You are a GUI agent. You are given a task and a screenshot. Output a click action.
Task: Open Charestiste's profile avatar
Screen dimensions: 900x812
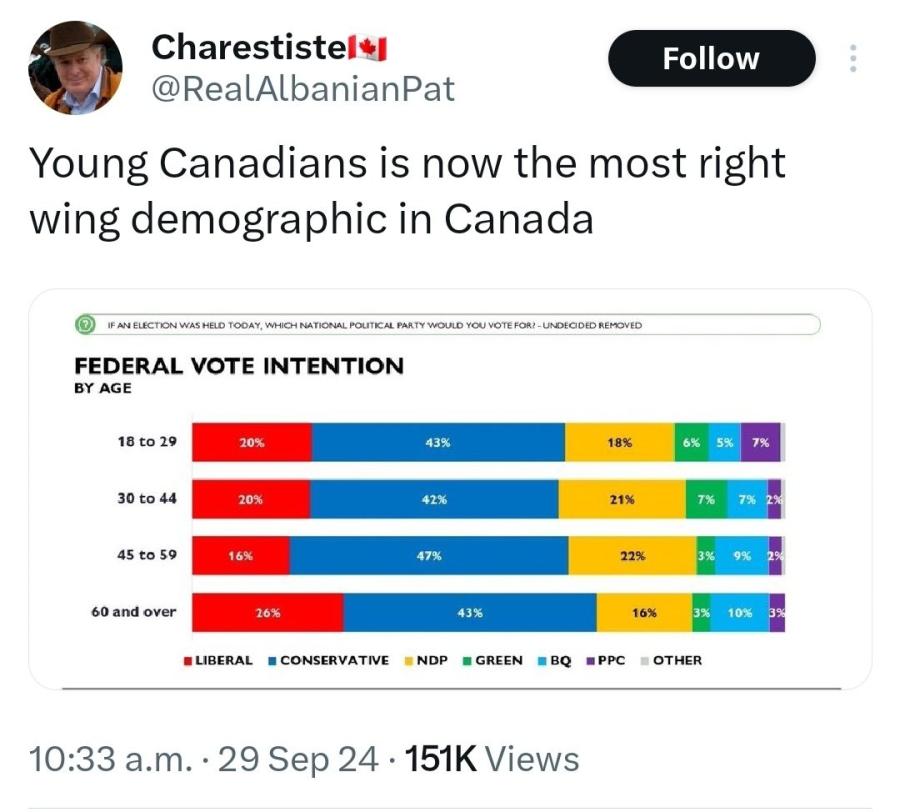click(75, 67)
